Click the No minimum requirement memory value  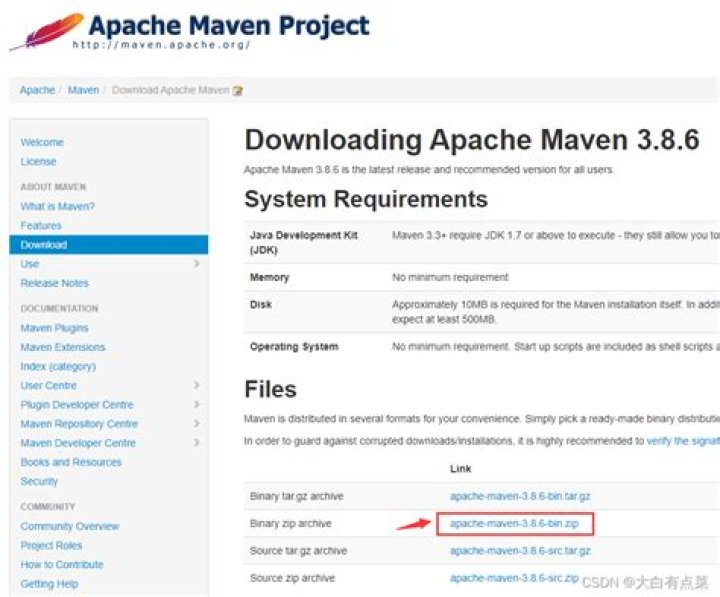(x=450, y=277)
